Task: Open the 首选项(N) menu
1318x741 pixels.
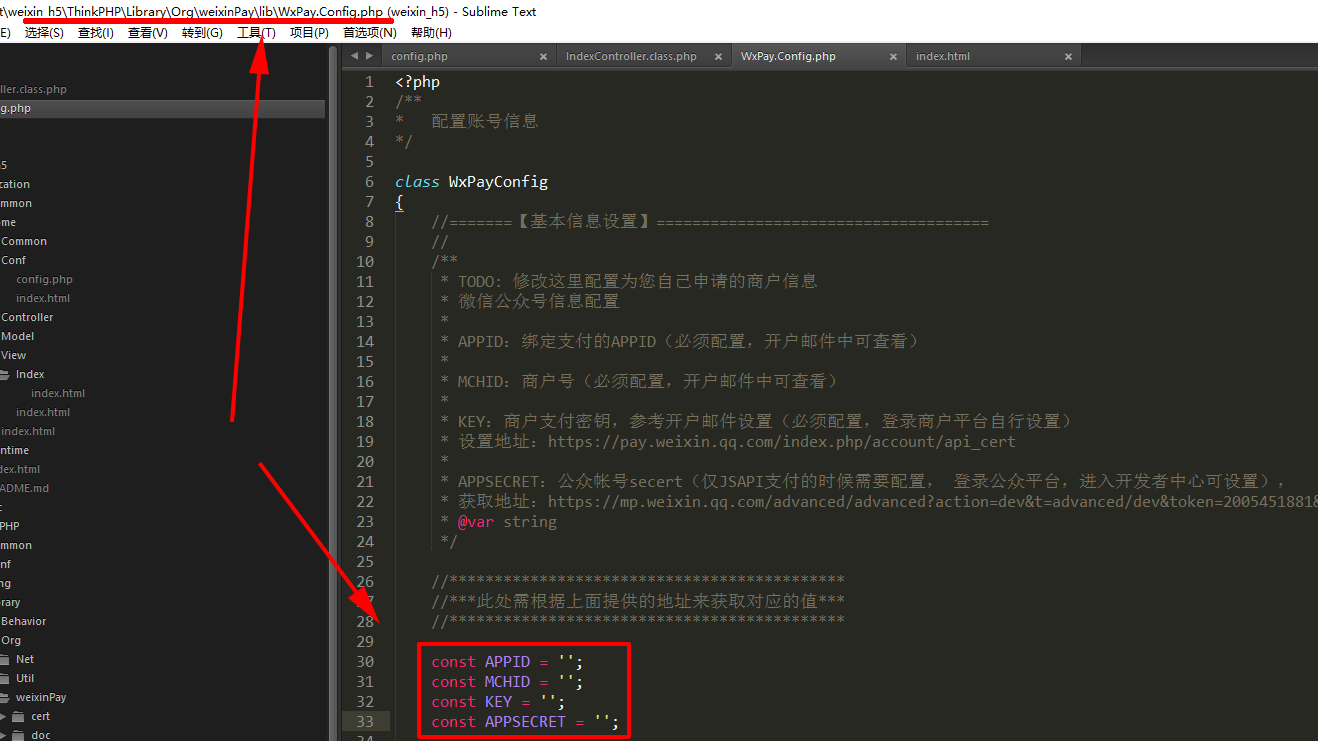Action: 369,33
